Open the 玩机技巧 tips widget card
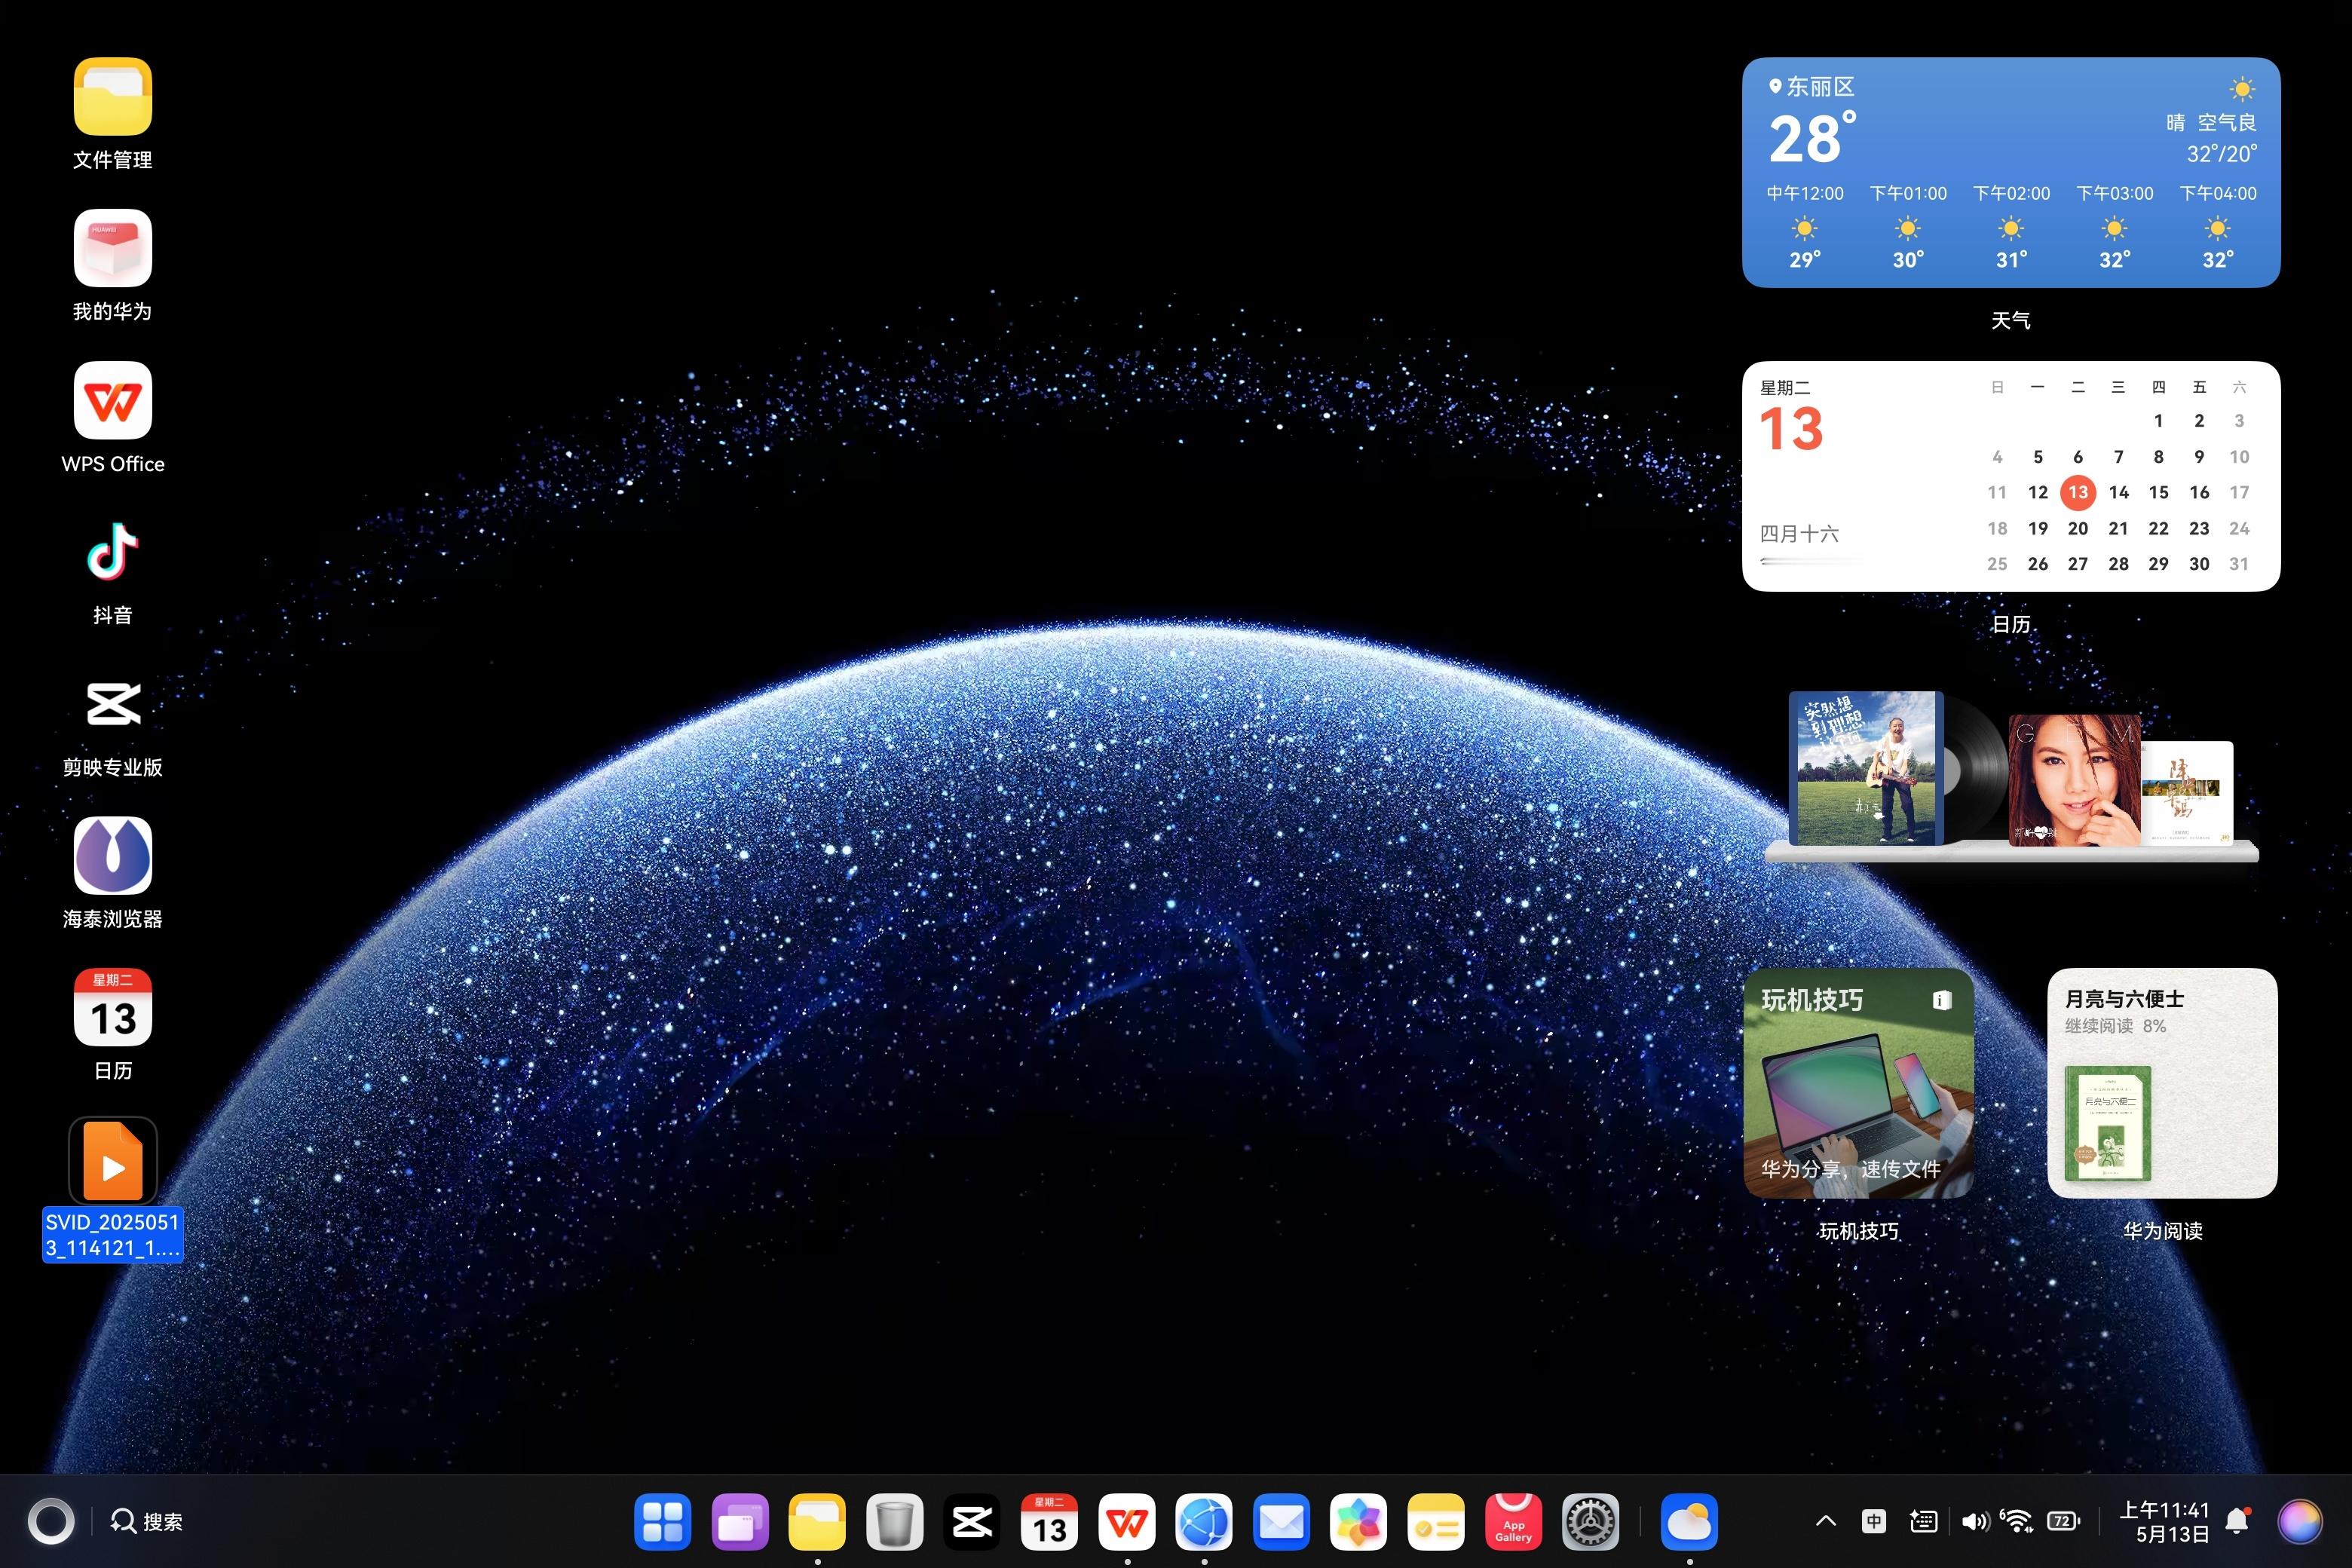The image size is (2352, 1568). [x=1859, y=1083]
